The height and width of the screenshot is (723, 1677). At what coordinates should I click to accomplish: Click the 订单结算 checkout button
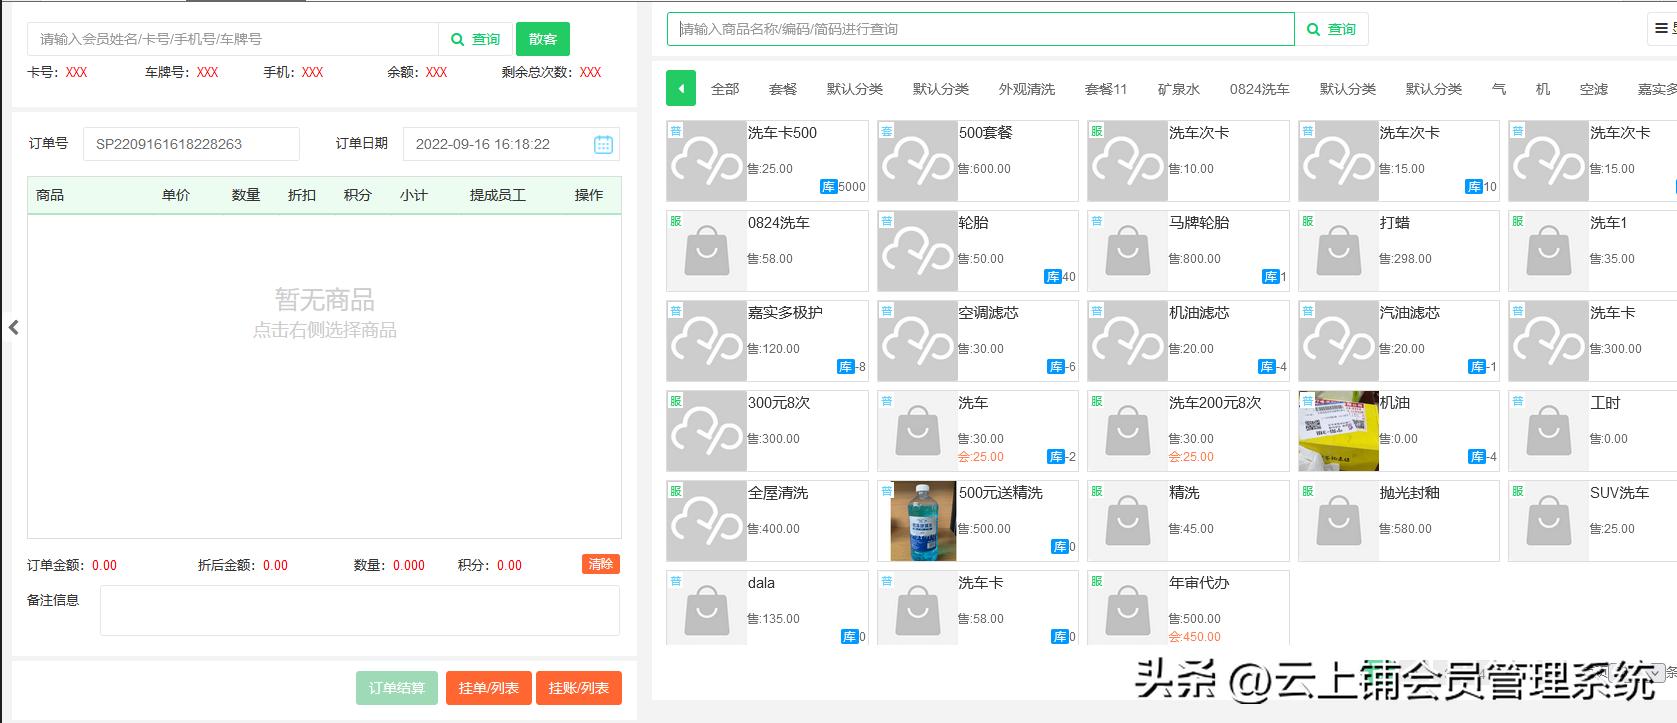coord(397,688)
